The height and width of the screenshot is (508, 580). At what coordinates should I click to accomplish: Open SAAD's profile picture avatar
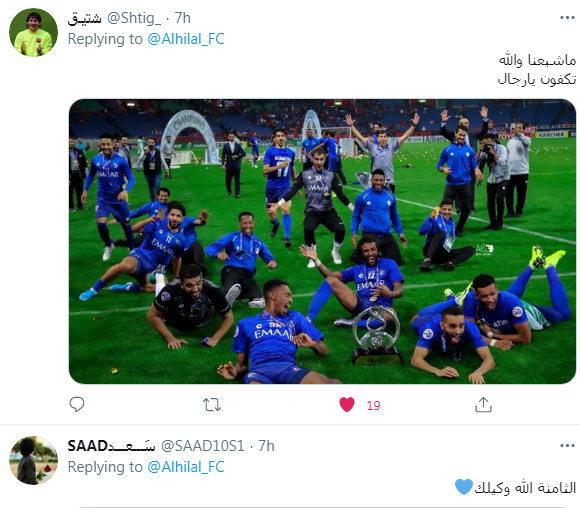coord(33,460)
